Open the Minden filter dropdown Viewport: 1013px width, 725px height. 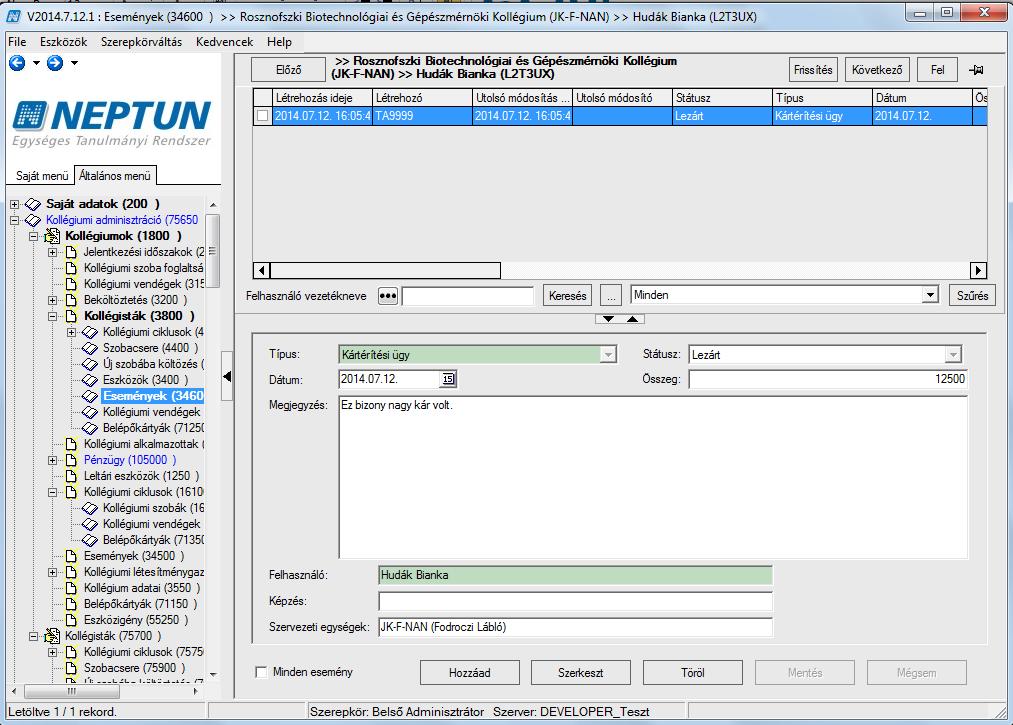coord(930,295)
